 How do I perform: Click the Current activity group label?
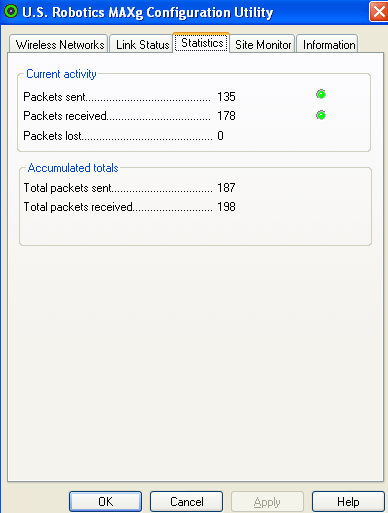click(x=61, y=74)
